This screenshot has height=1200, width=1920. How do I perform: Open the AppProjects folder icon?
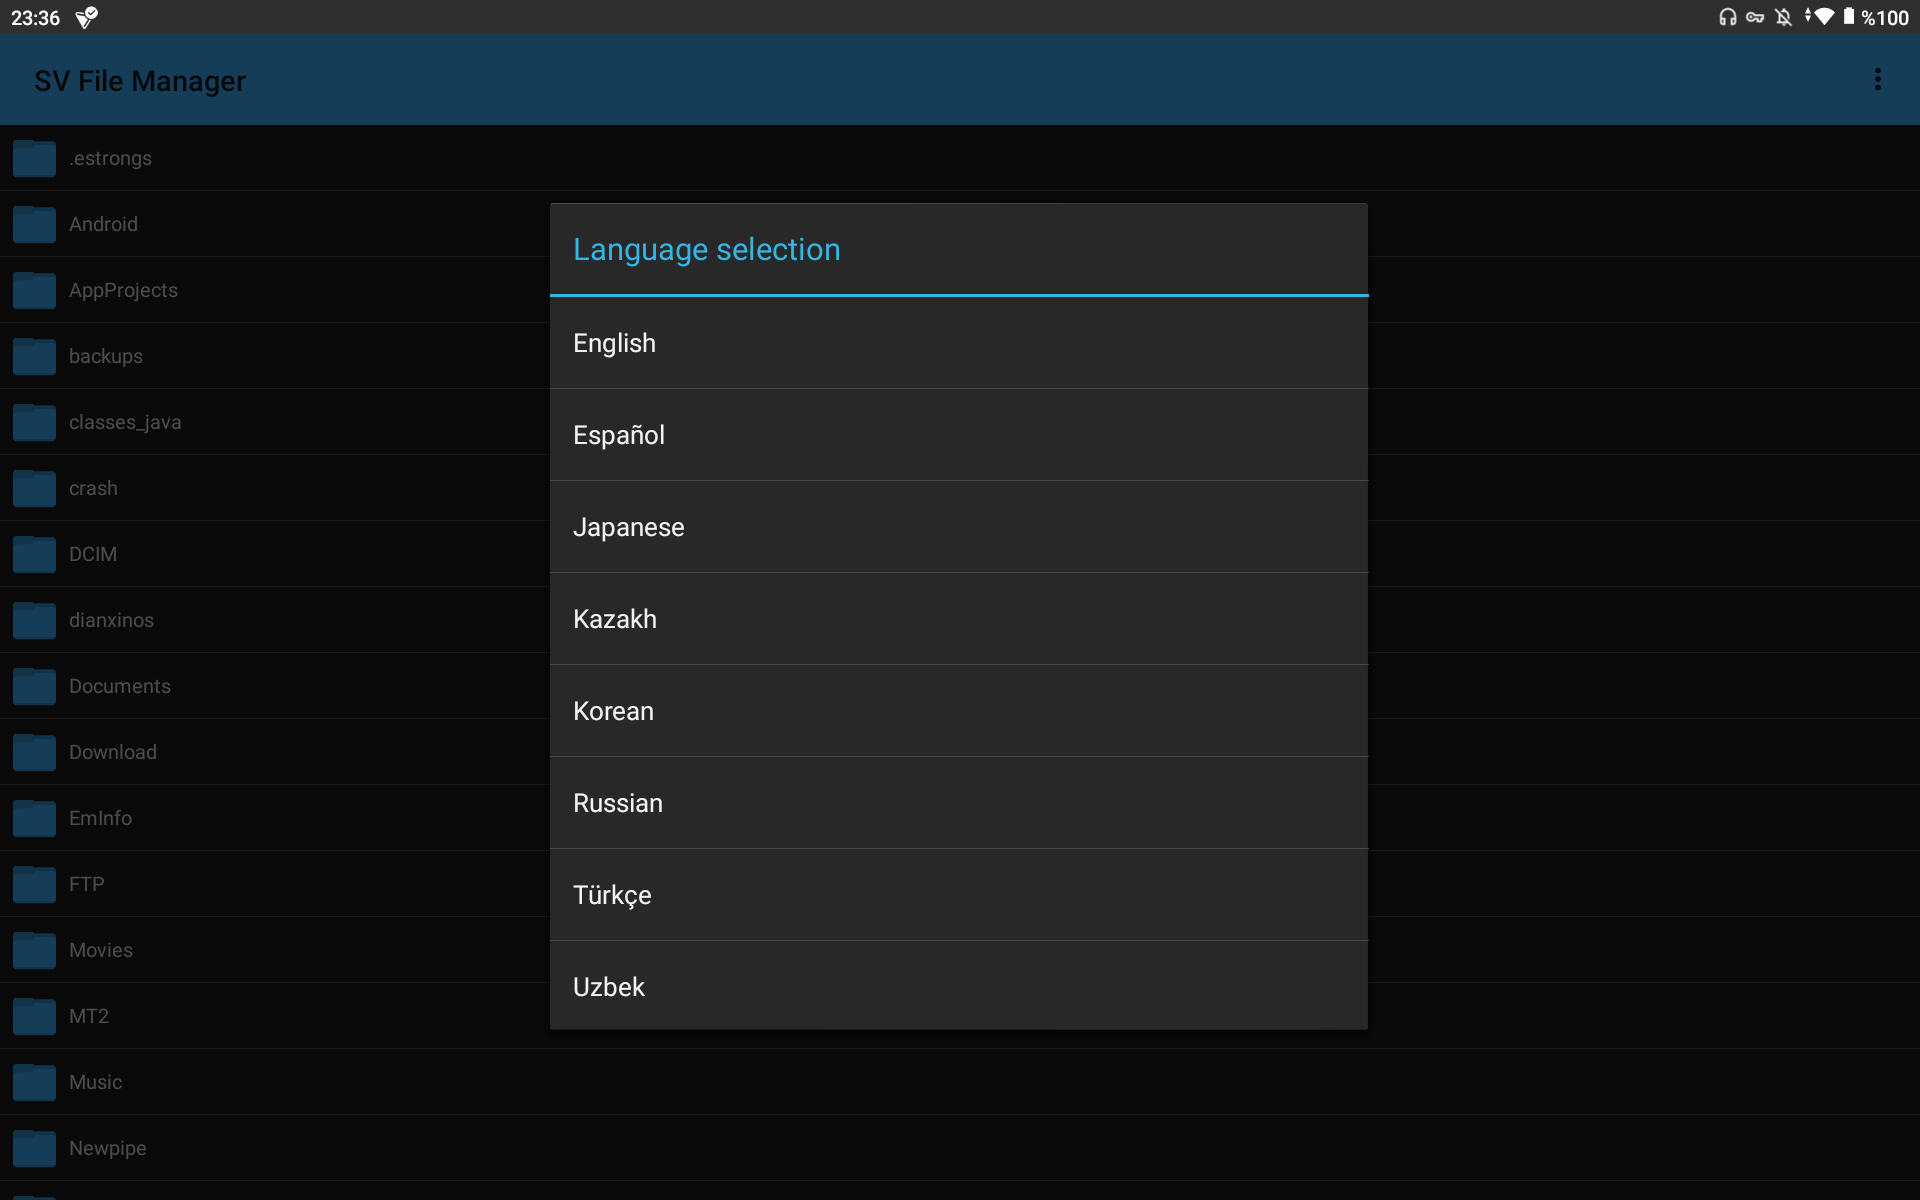click(x=33, y=290)
